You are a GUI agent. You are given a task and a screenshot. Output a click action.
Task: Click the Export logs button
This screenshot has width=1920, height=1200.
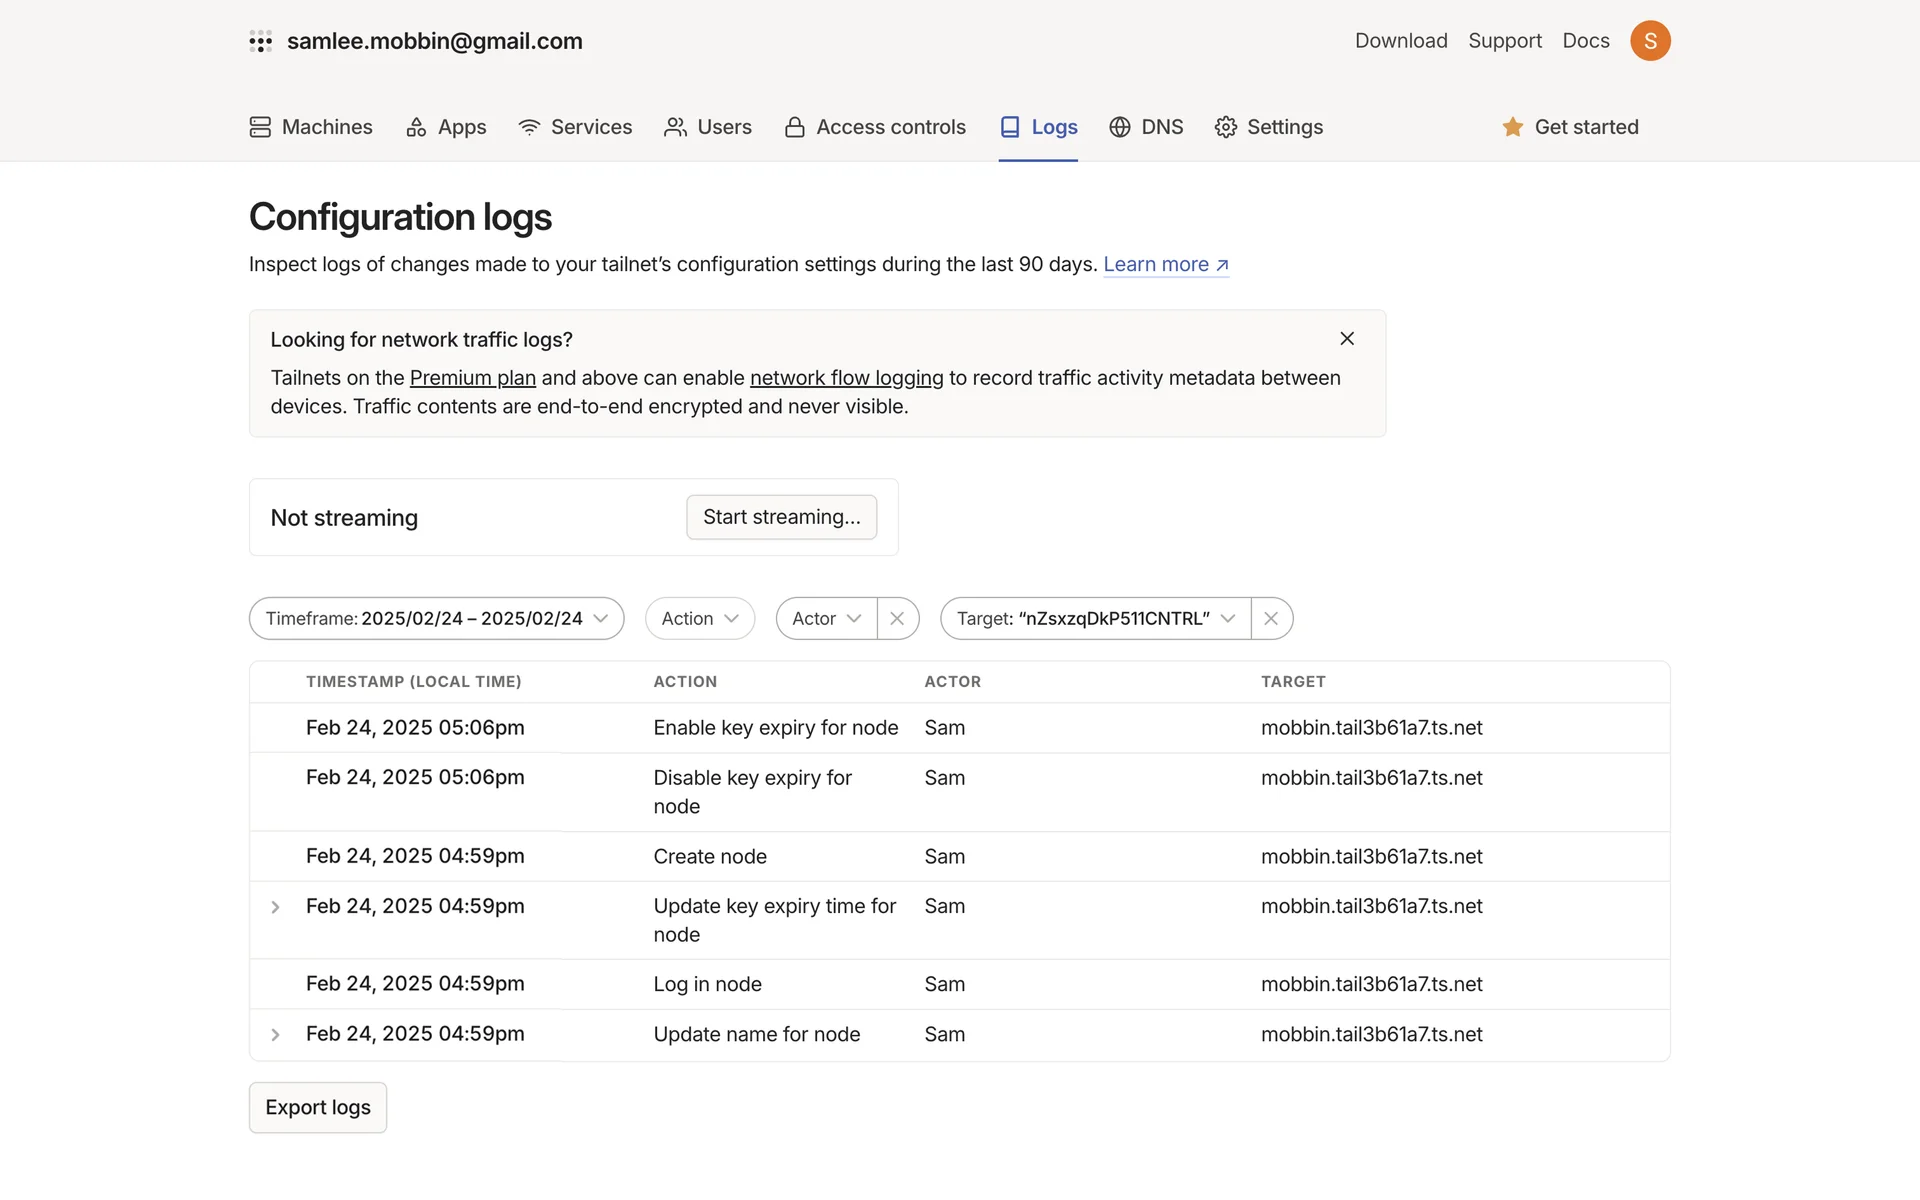tap(318, 1108)
